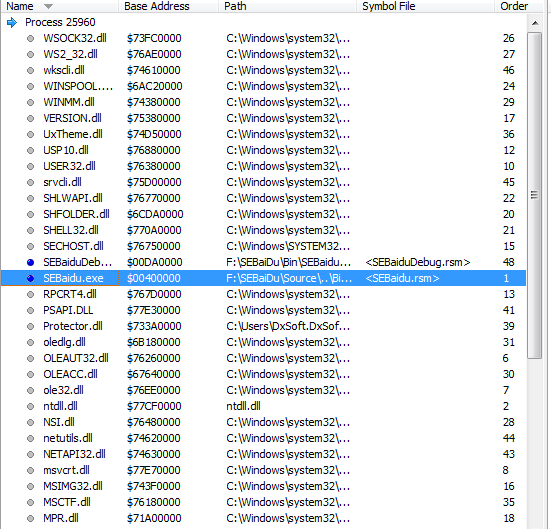551x529 pixels.
Task: Click the gray dot icon next to MPR.dll
Action: pyautogui.click(x=31, y=518)
